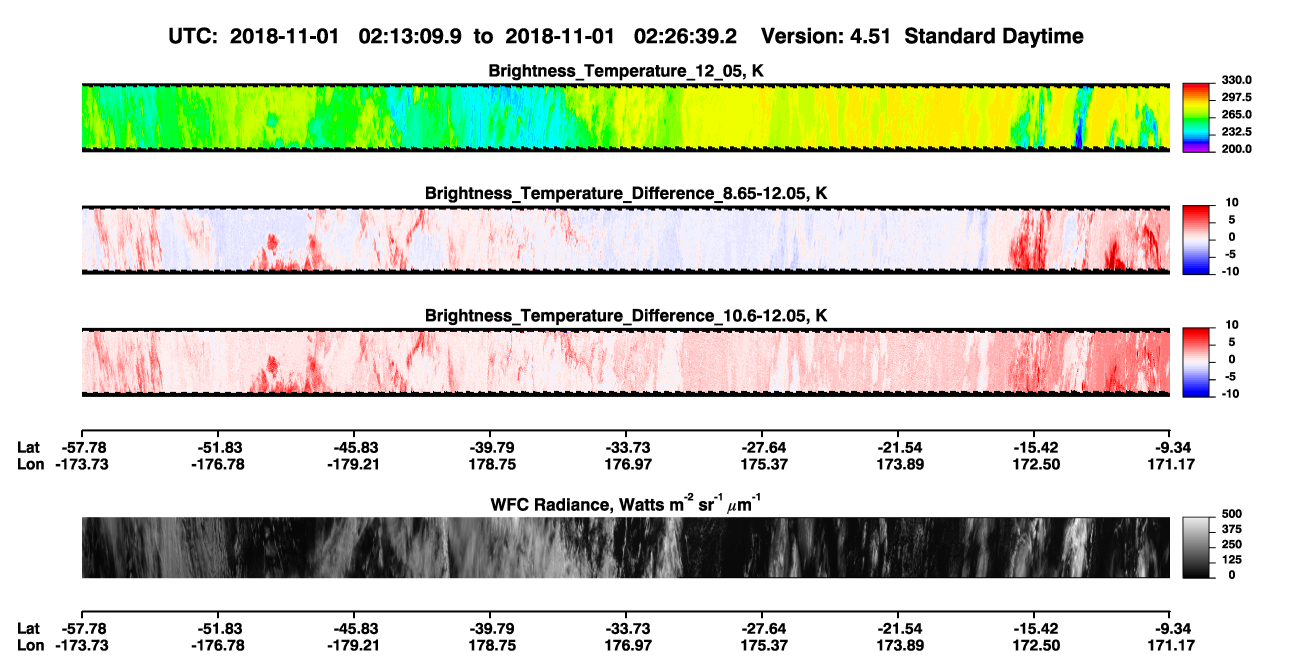Click latitude '-9.34' on the upper axis

pos(1171,447)
